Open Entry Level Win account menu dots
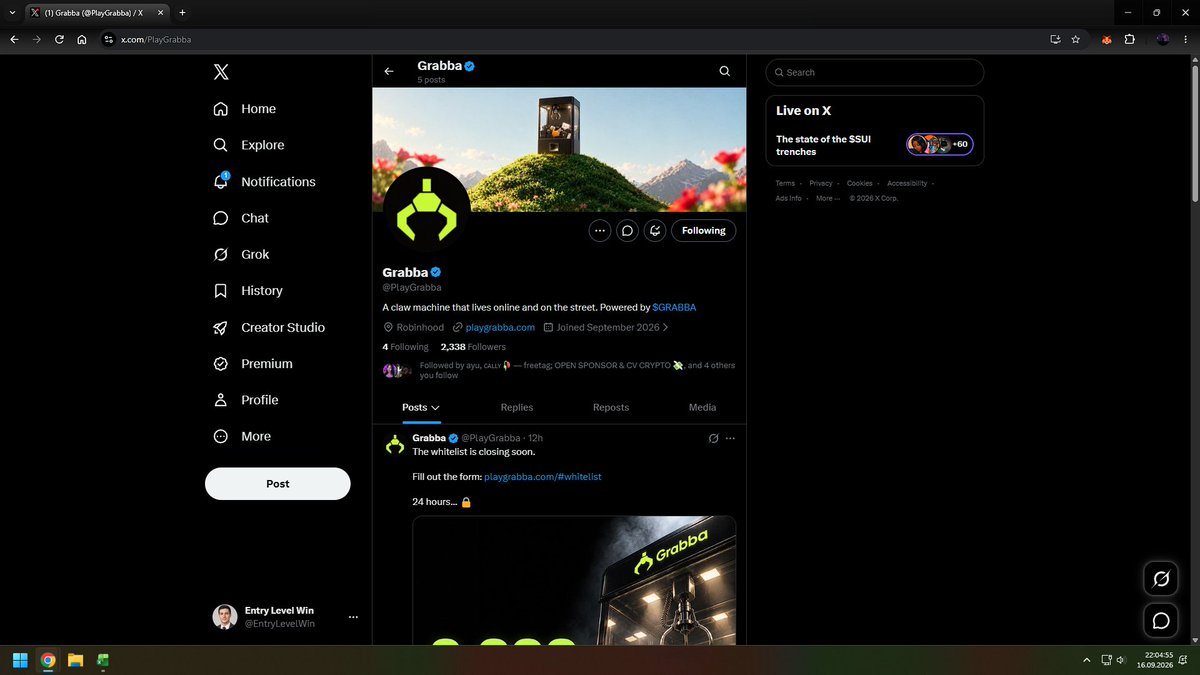This screenshot has width=1200, height=675. coord(353,617)
